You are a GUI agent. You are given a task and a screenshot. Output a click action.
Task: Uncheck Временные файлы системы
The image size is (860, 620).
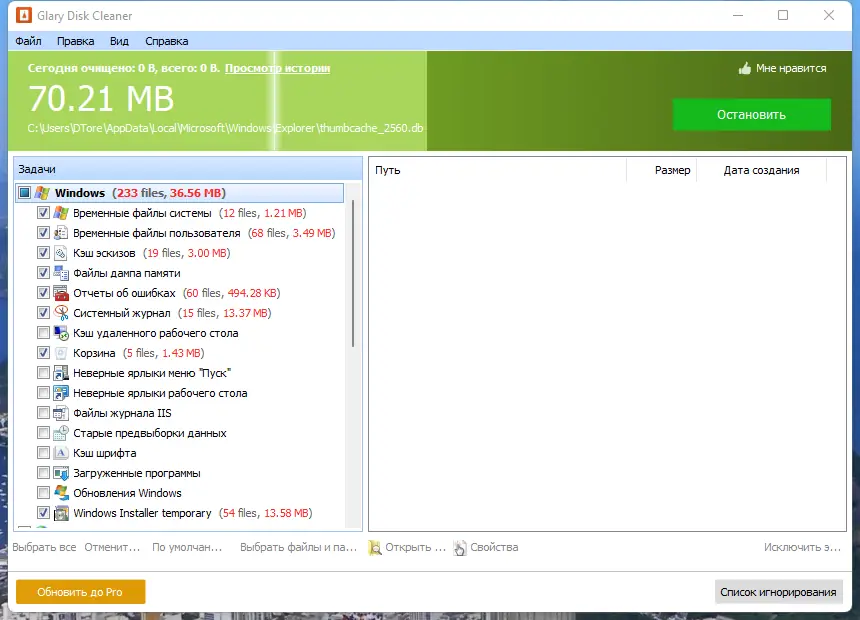43,213
